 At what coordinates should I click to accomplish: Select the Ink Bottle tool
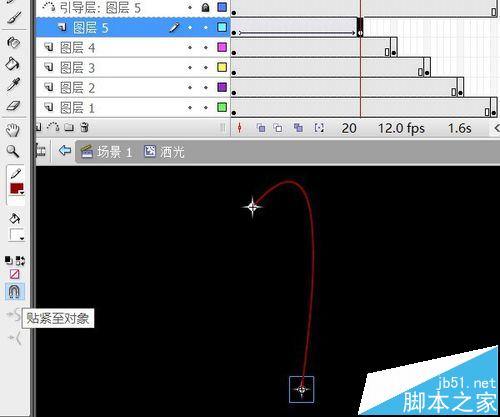pyautogui.click(x=13, y=42)
